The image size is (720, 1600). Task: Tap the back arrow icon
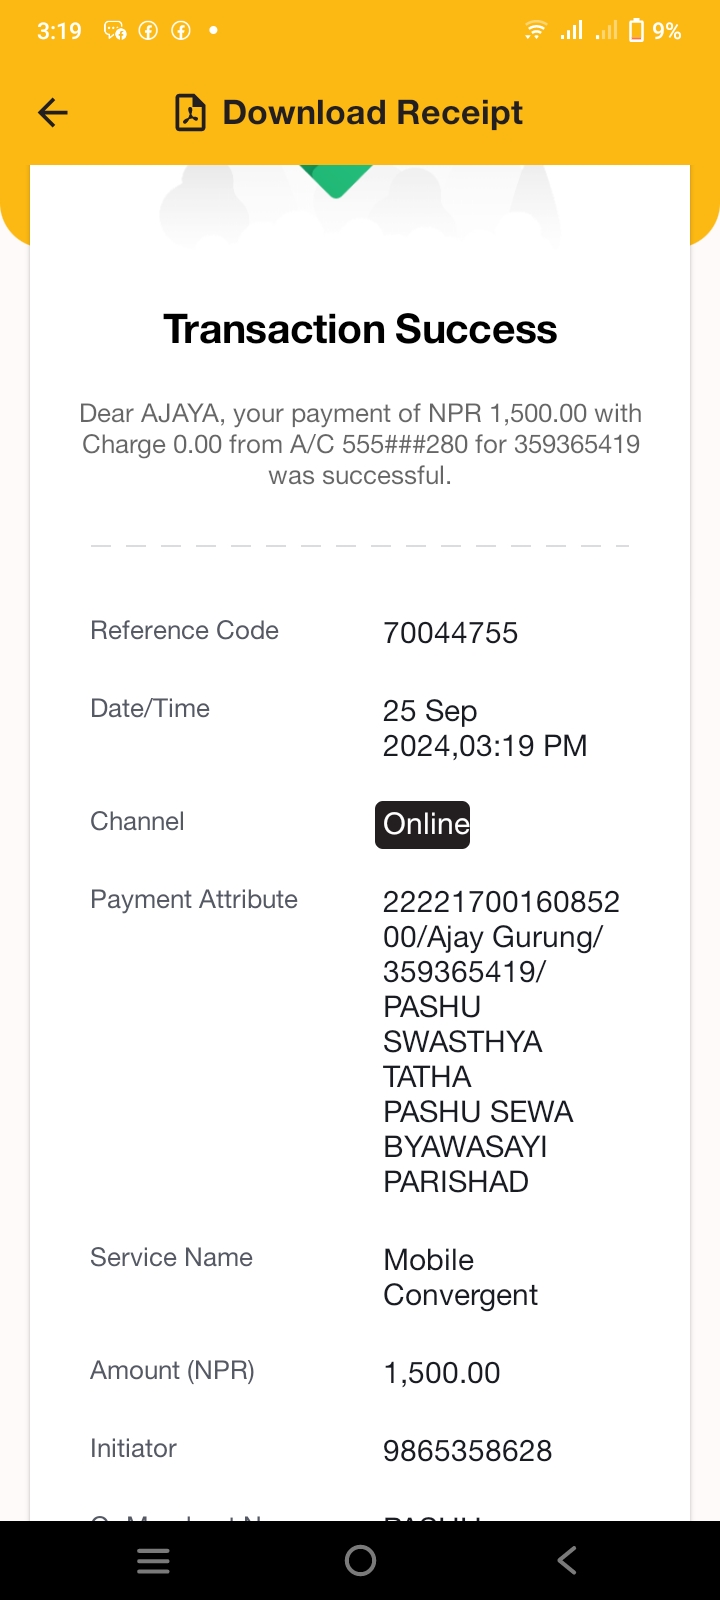click(x=53, y=113)
